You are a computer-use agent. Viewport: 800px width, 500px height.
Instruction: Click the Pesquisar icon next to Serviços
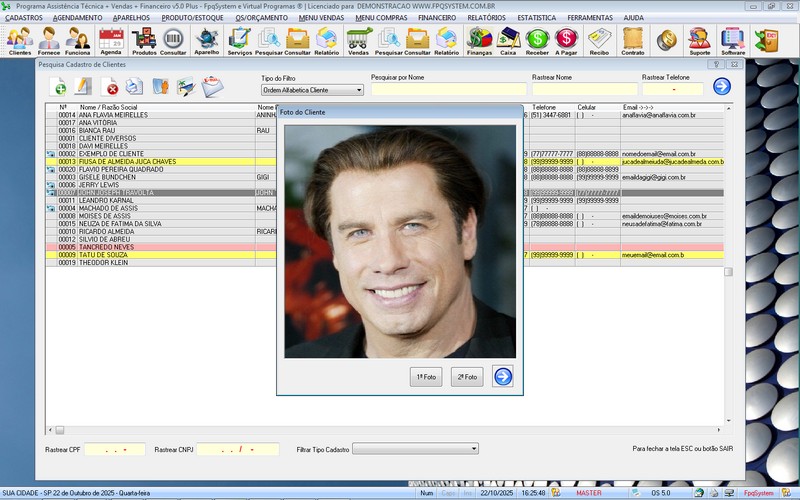tap(268, 40)
